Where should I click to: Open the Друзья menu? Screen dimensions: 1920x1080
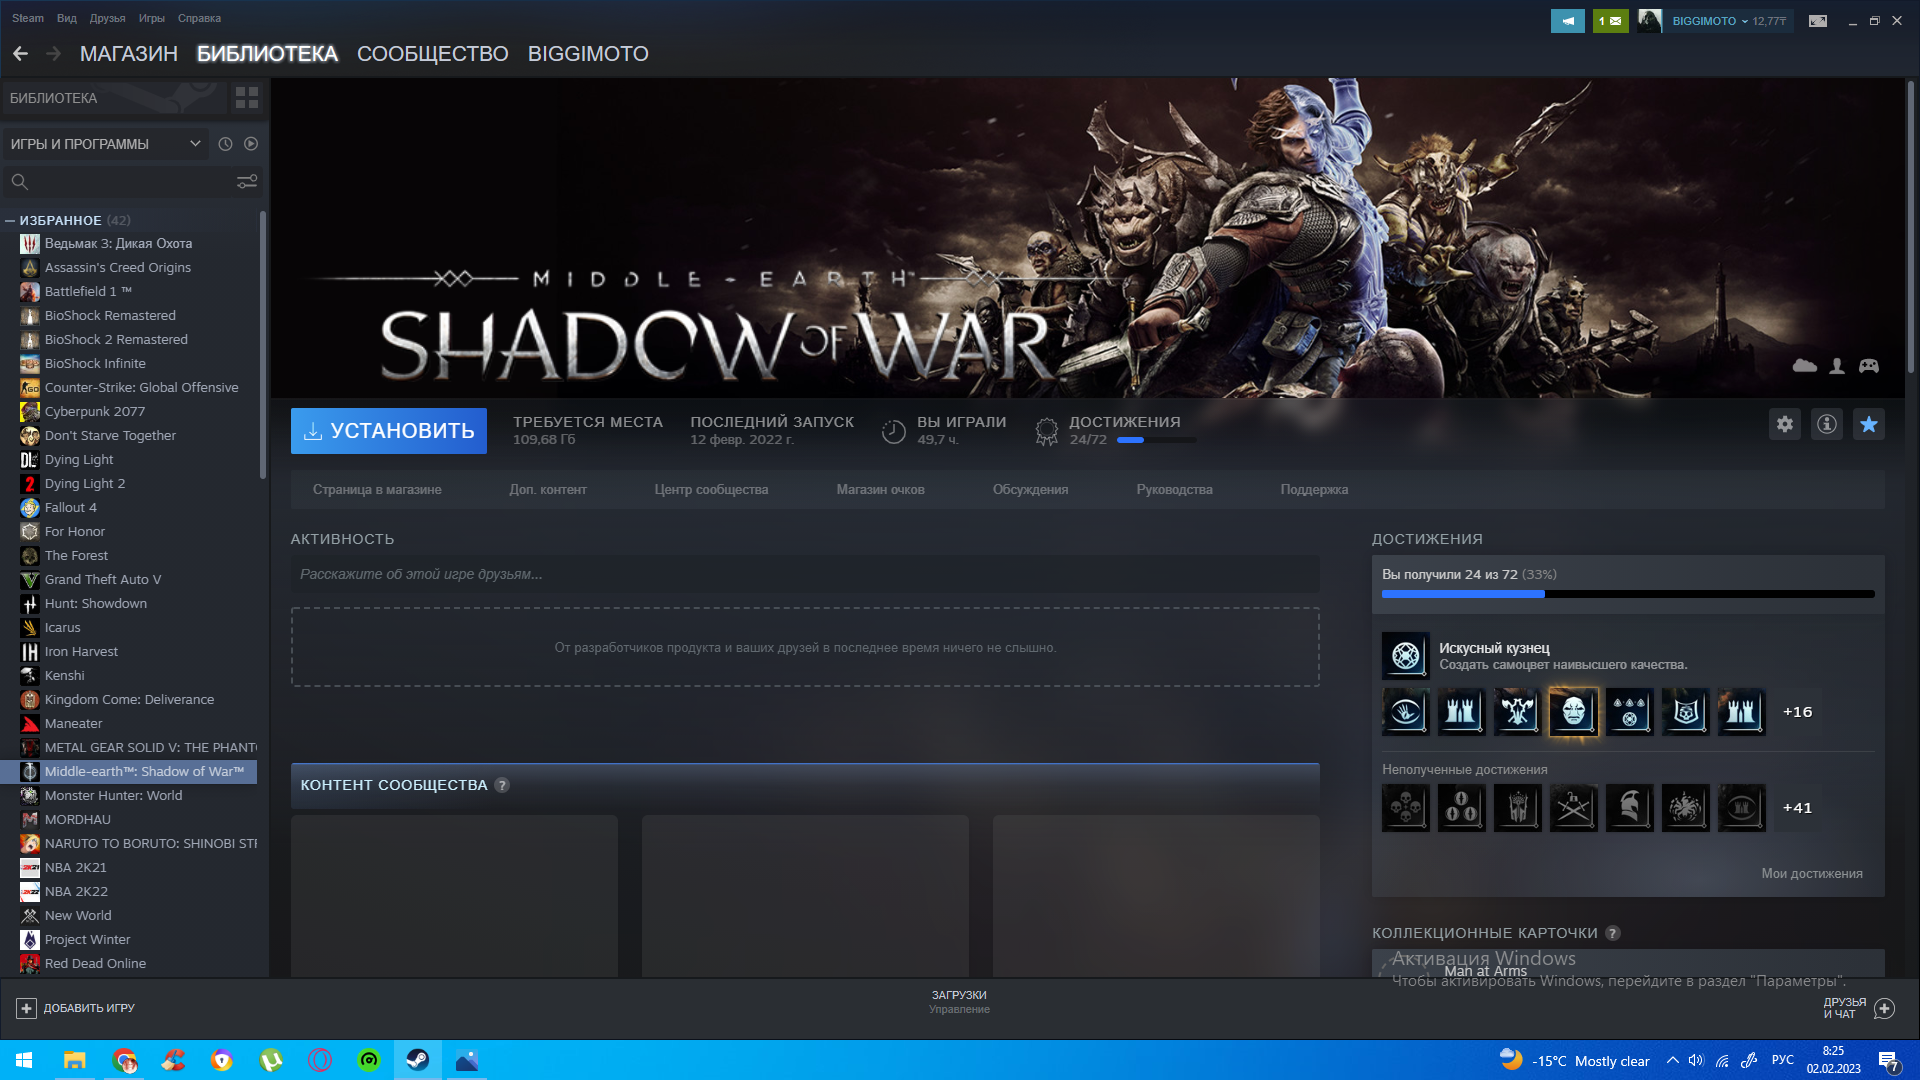108,18
